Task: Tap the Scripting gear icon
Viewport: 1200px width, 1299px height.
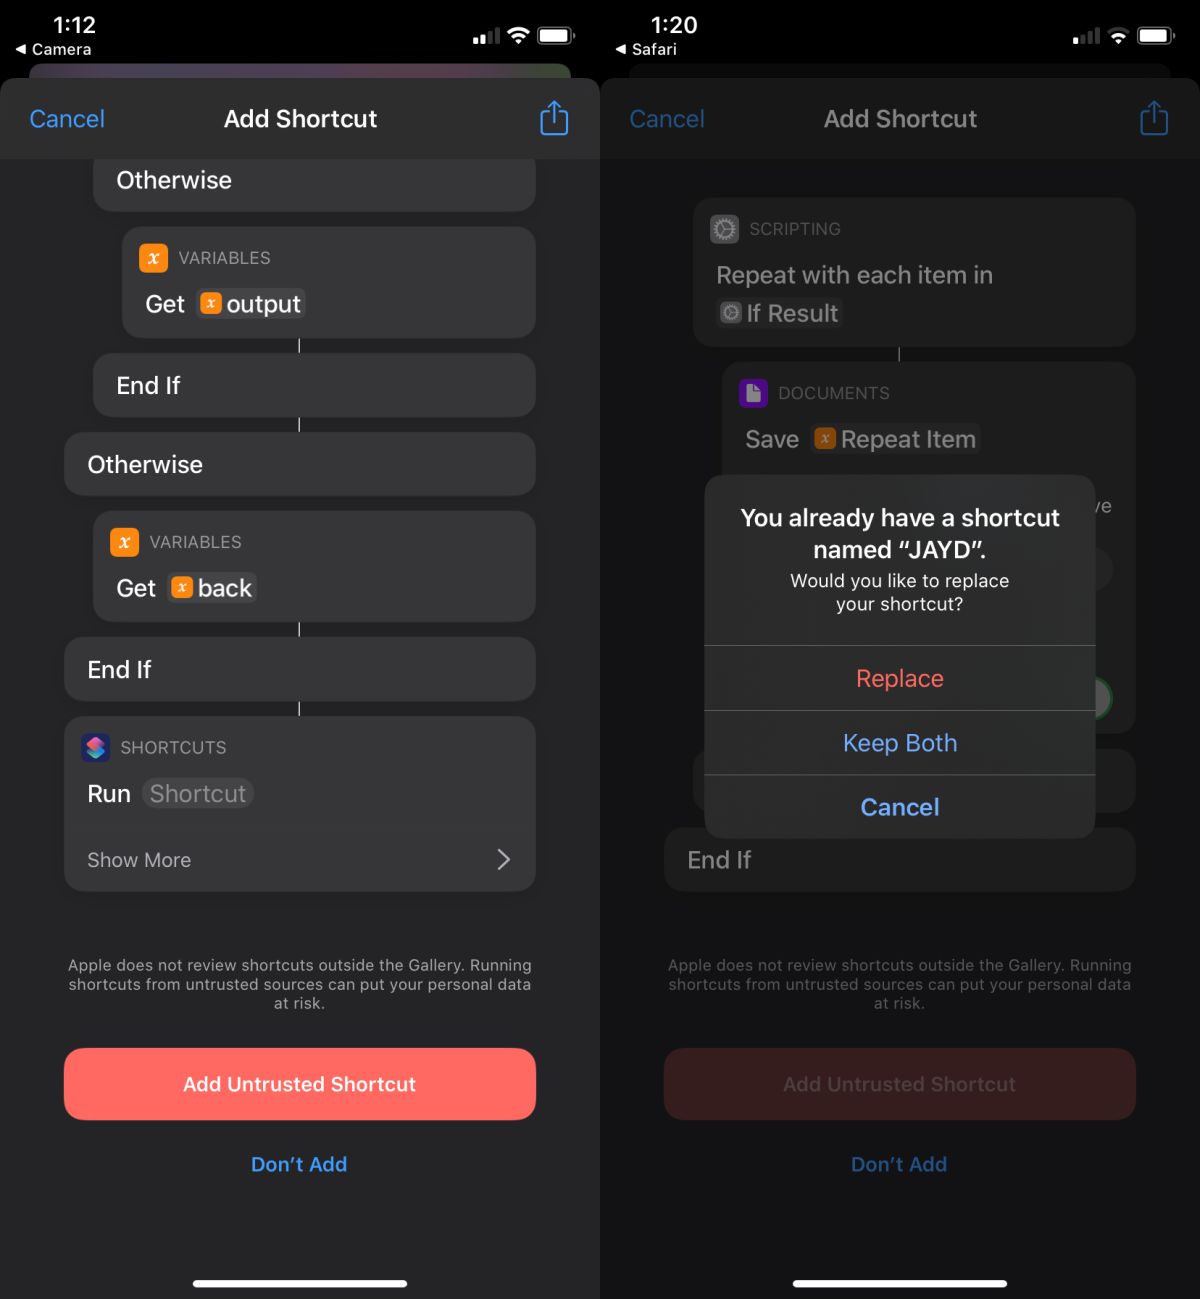Action: coord(724,229)
